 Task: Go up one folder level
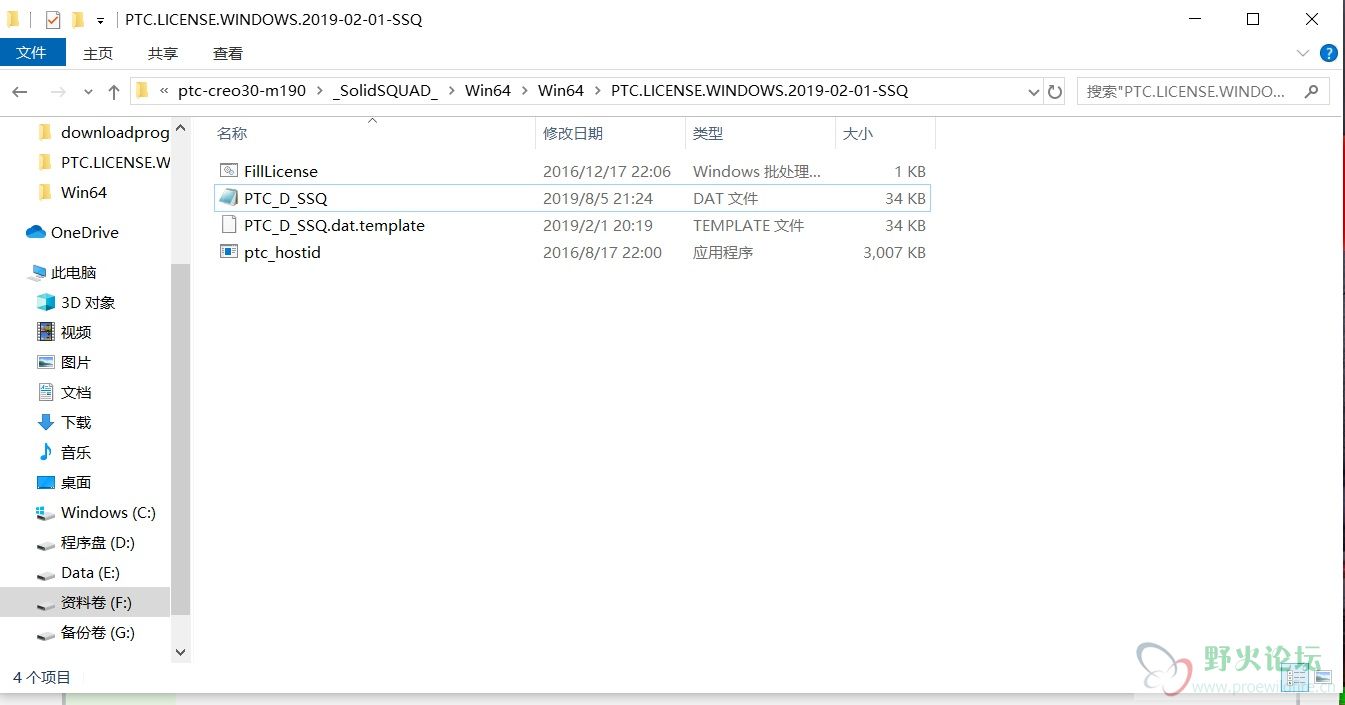point(114,91)
